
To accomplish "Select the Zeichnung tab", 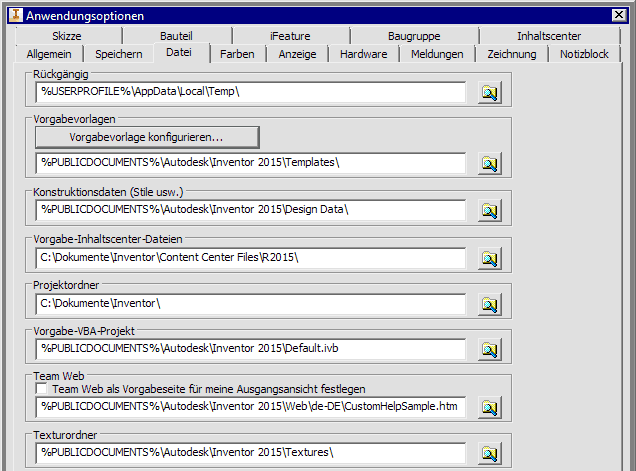I will click(511, 54).
